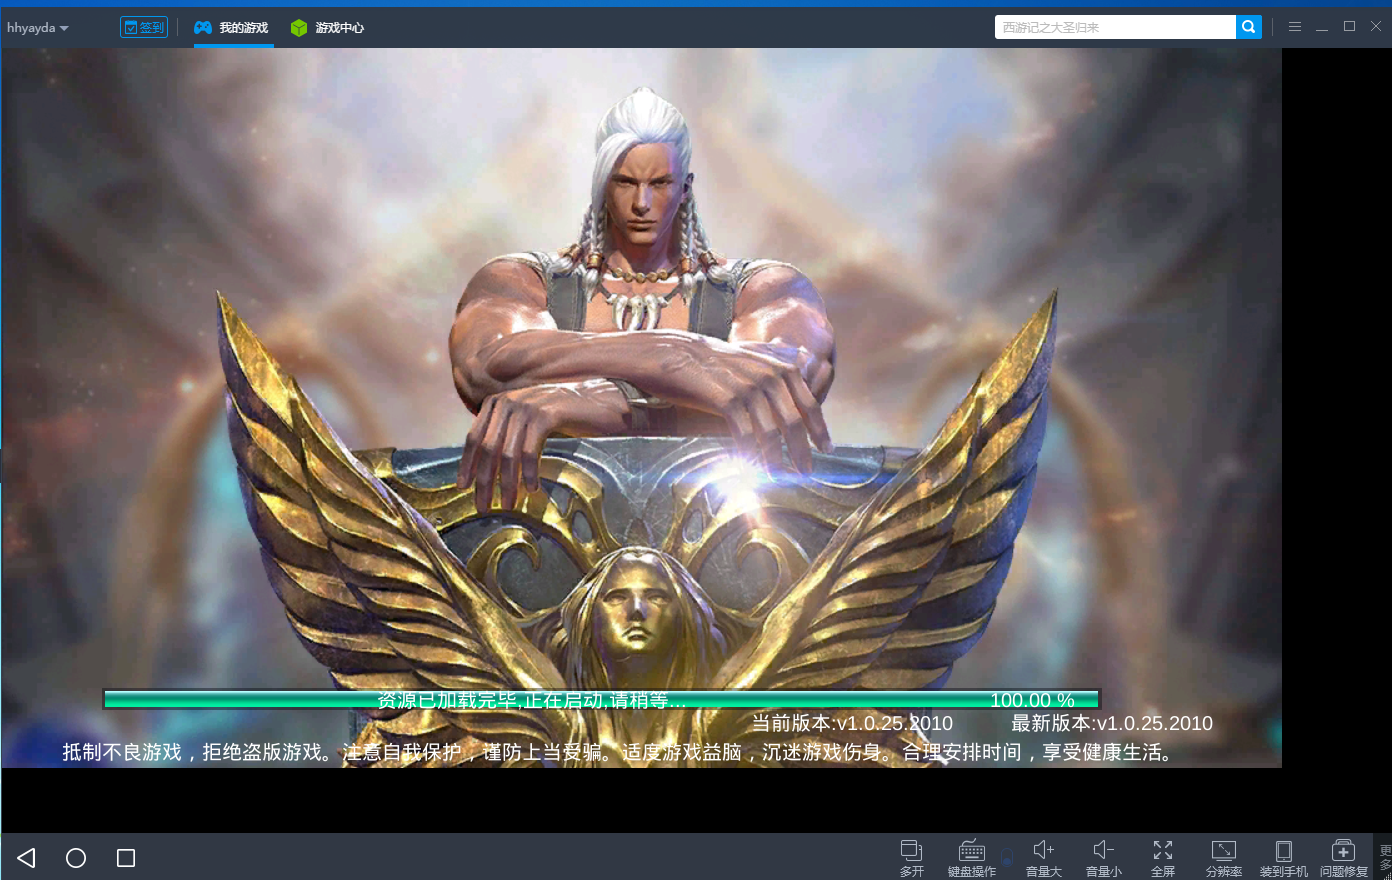
Task: Click the 当前版本:v1.0.25.2010 text
Action: click(x=852, y=723)
